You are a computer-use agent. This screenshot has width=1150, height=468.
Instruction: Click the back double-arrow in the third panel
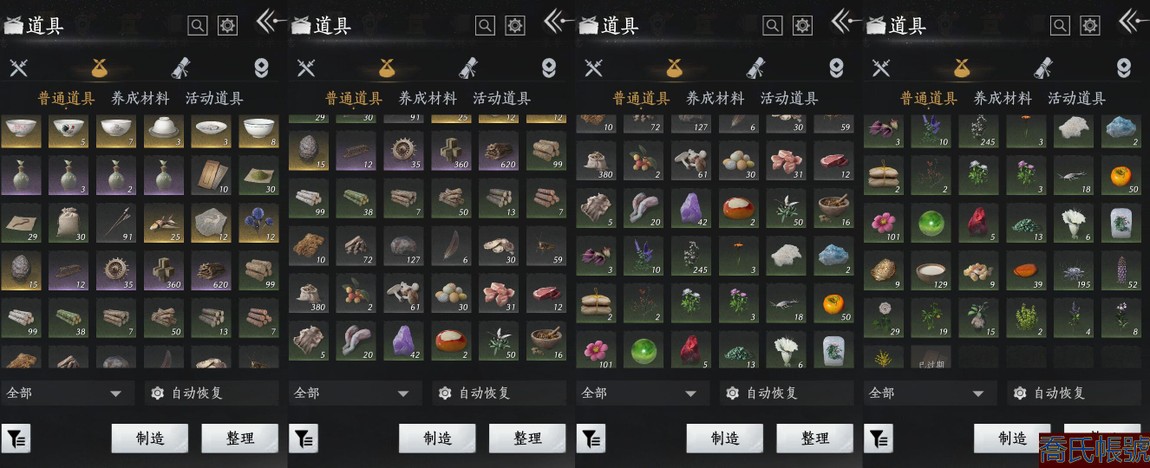pos(846,20)
